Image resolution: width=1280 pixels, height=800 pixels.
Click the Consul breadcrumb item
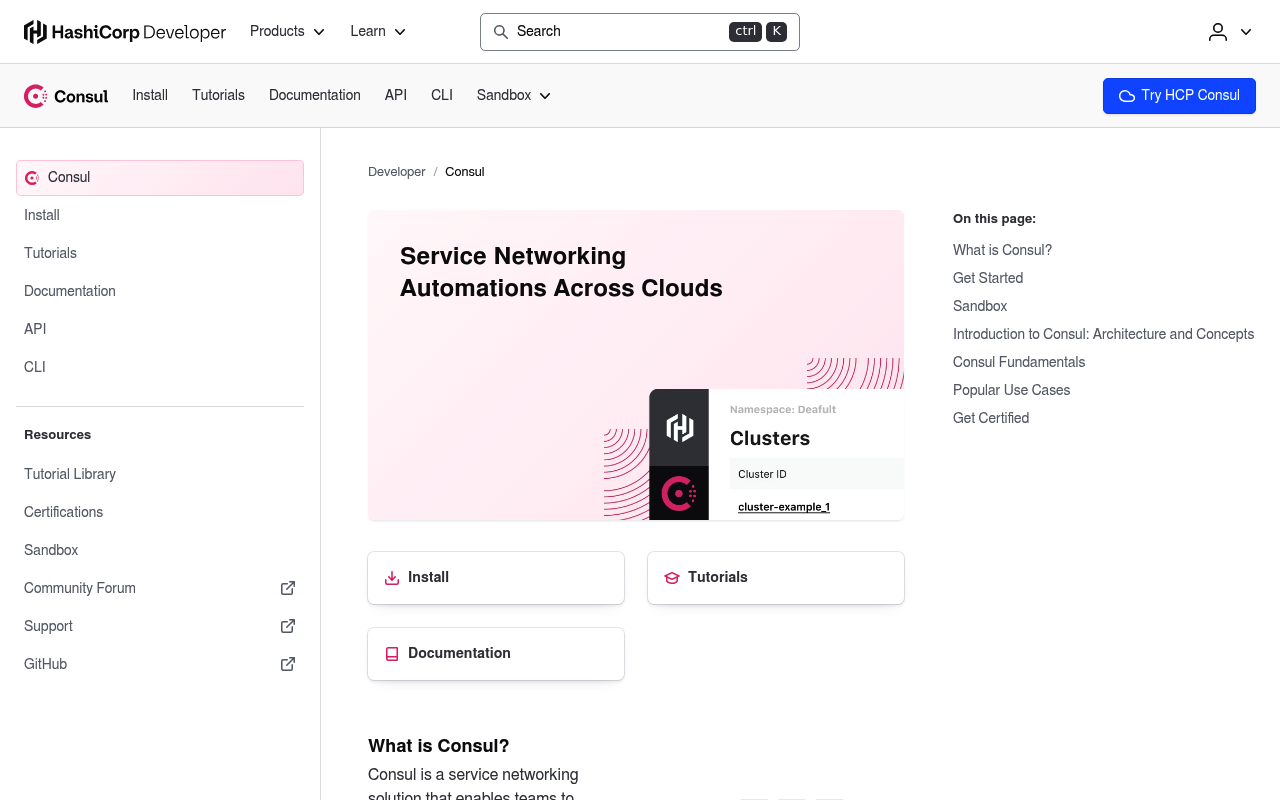pos(465,172)
